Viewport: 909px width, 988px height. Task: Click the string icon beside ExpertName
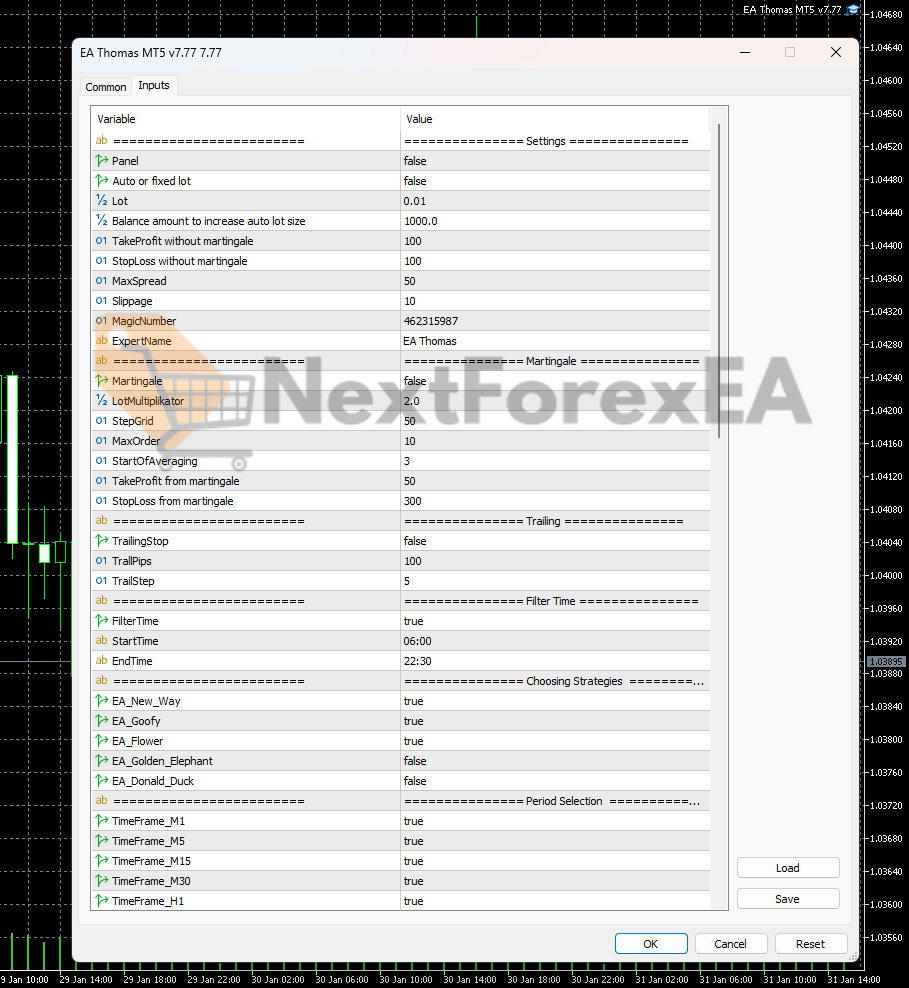[101, 341]
